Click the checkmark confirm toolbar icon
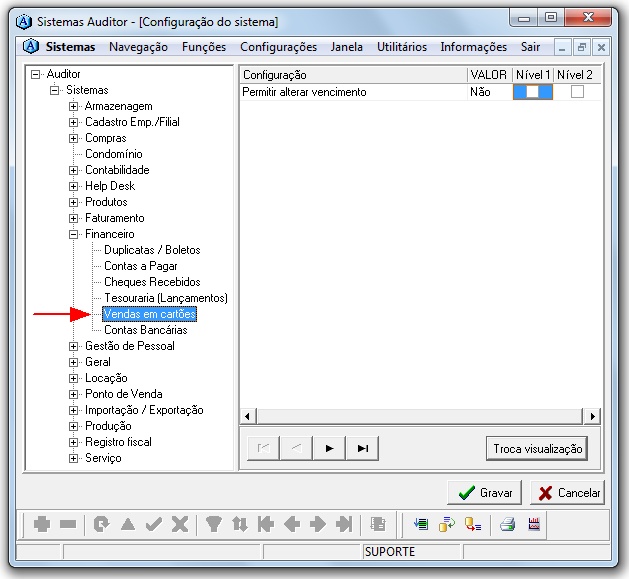Viewport: 629px width, 579px height. pos(154,524)
